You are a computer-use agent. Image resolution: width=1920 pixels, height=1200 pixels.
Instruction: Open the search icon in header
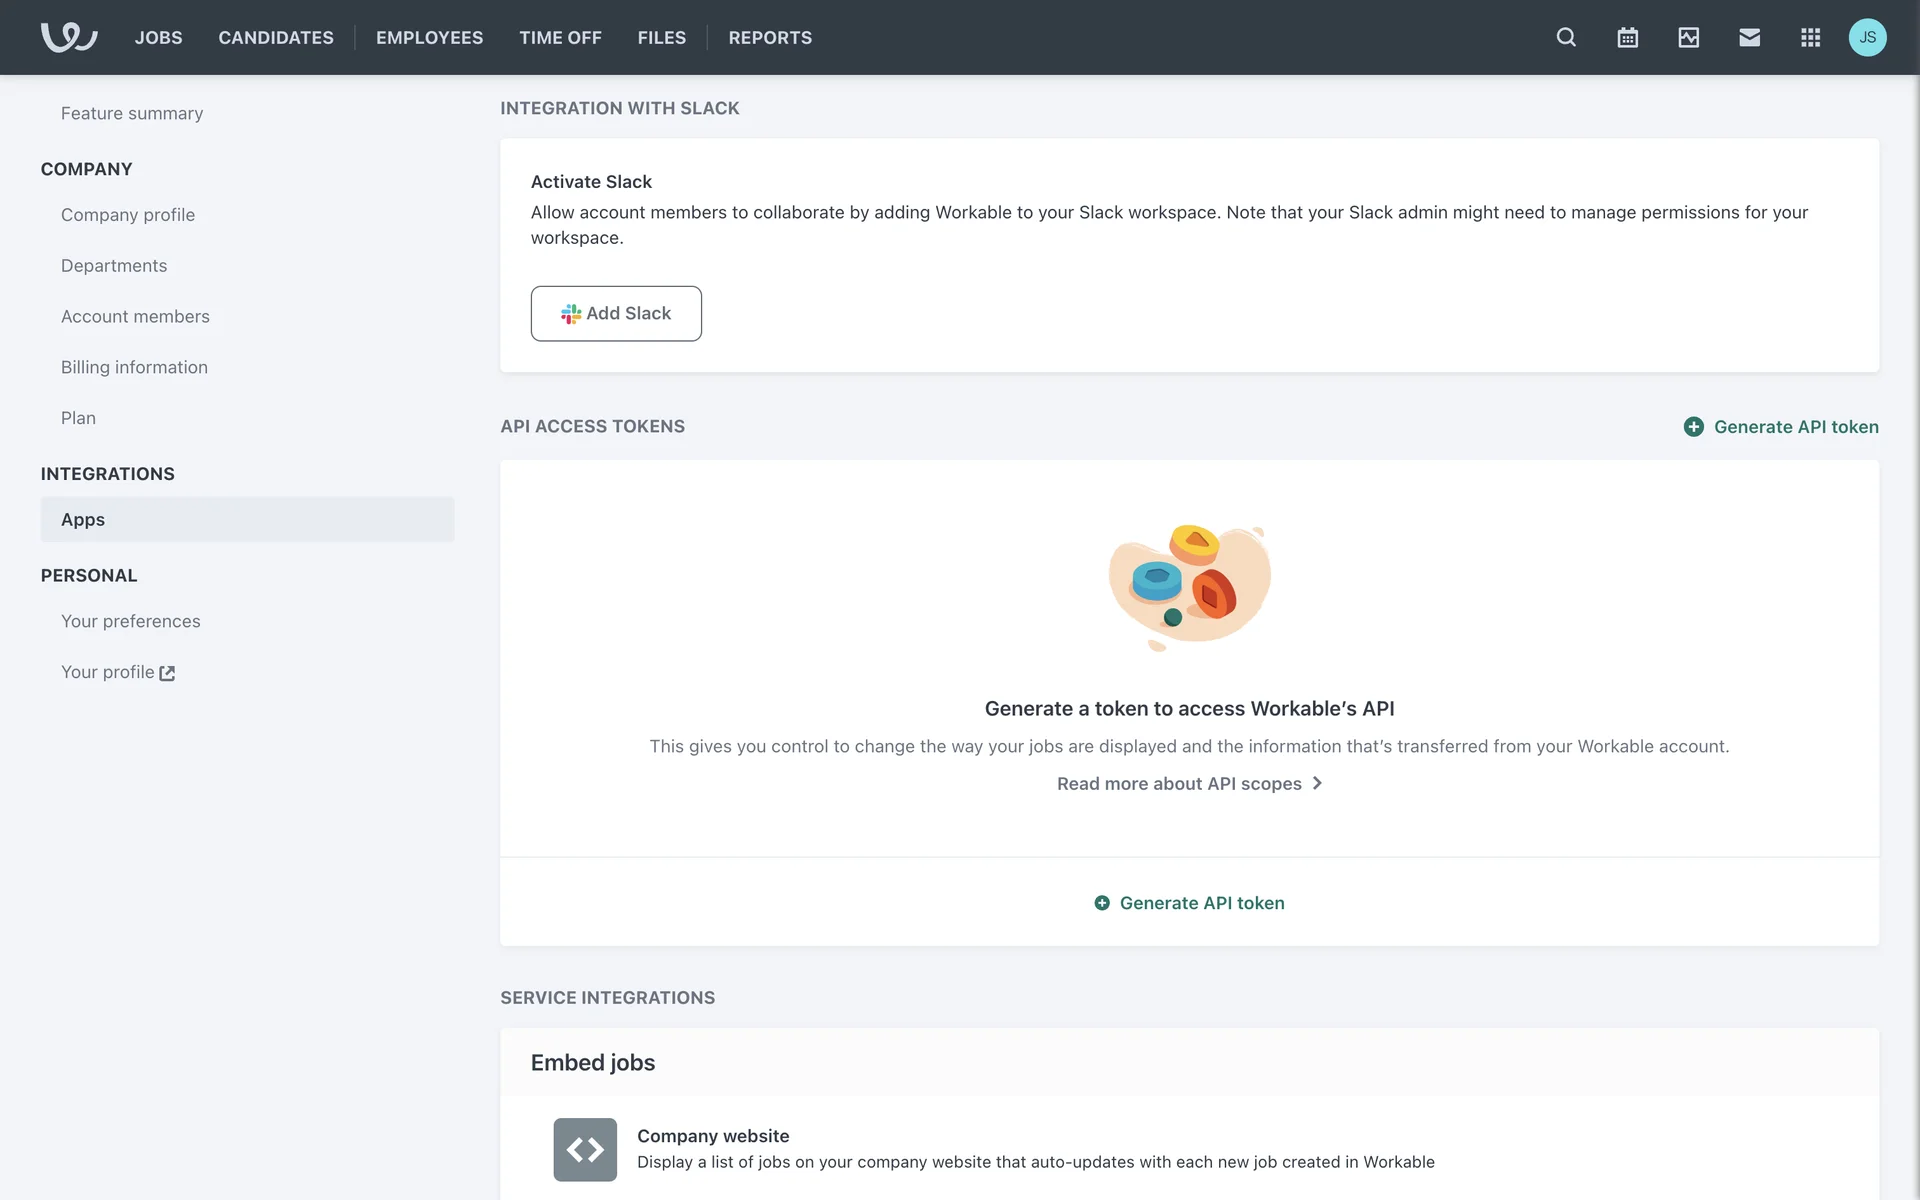point(1566,37)
